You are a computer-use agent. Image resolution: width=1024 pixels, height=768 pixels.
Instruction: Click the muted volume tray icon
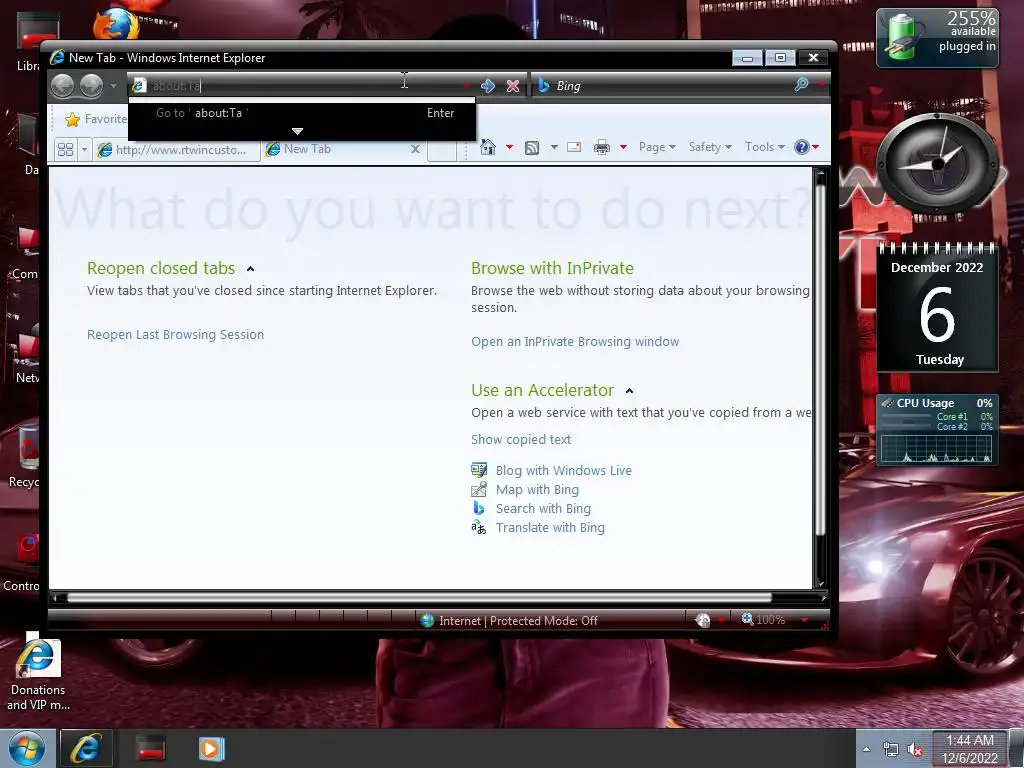(915, 750)
